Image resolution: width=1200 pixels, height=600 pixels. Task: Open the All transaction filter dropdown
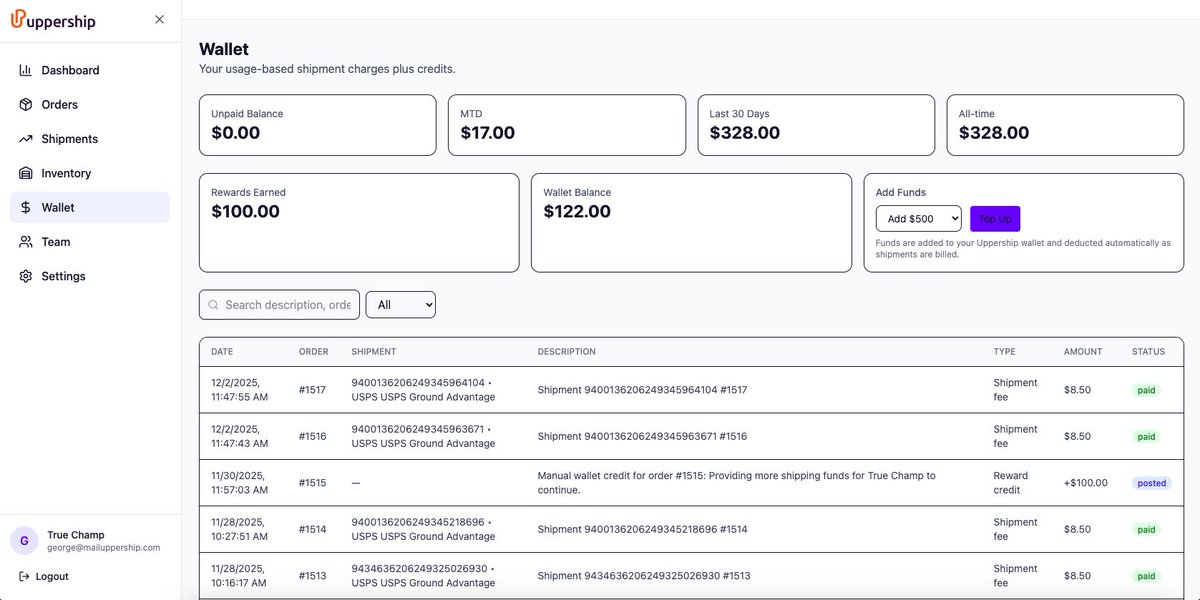coord(401,305)
